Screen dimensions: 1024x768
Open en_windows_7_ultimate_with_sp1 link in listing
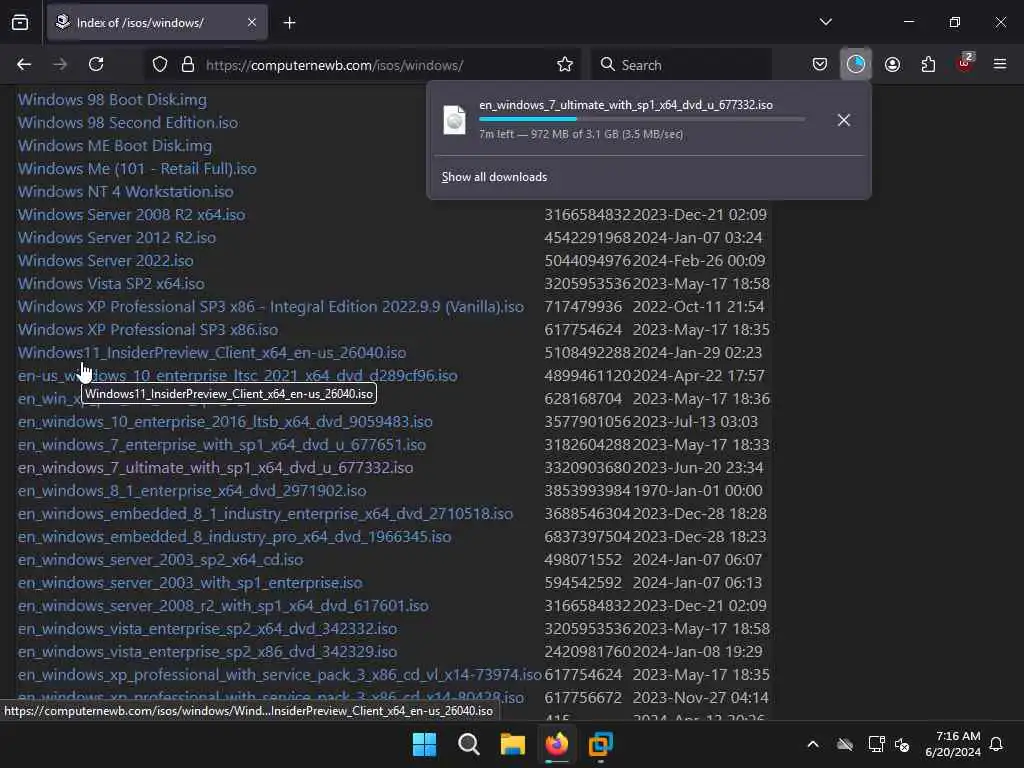tap(216, 468)
